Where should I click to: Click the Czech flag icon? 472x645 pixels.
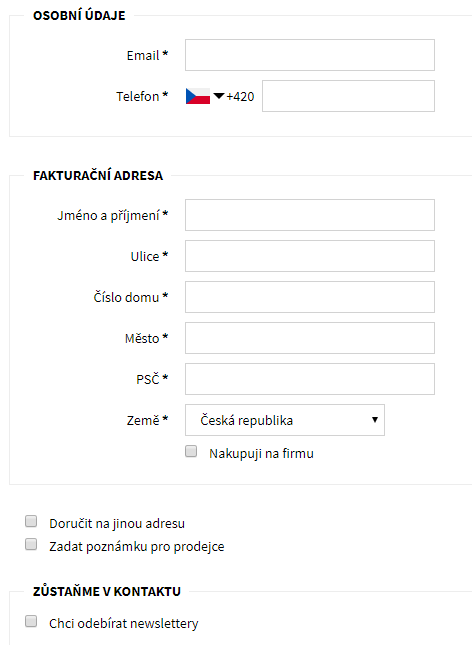pos(198,96)
